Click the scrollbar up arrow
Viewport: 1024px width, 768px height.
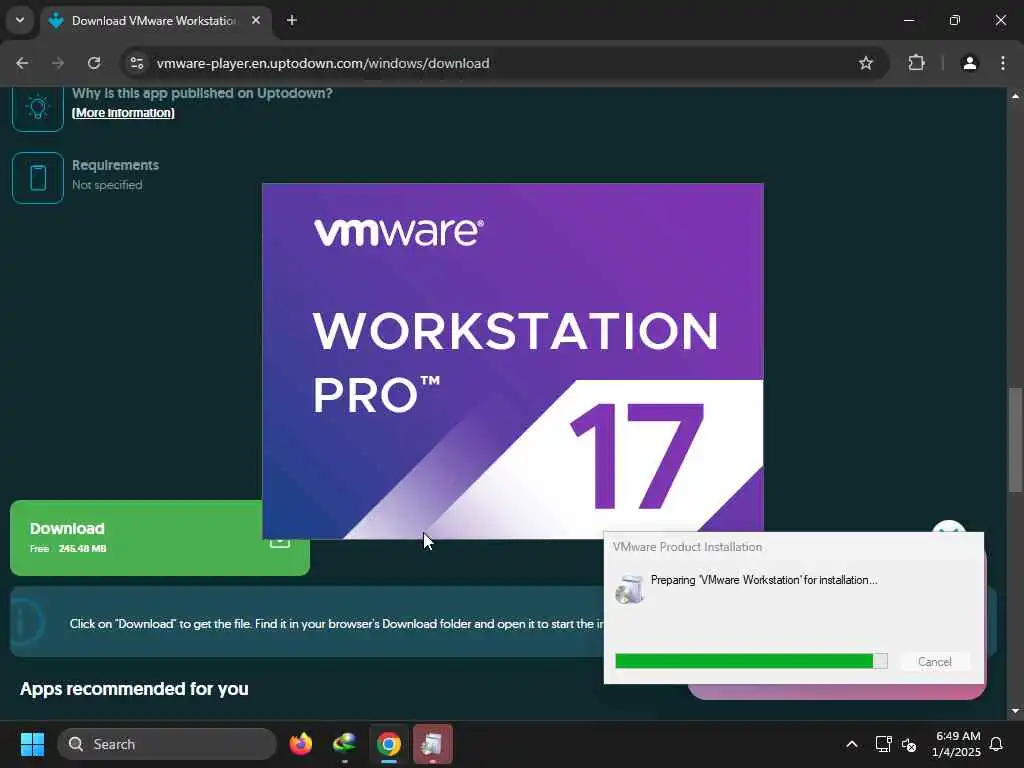click(1015, 96)
